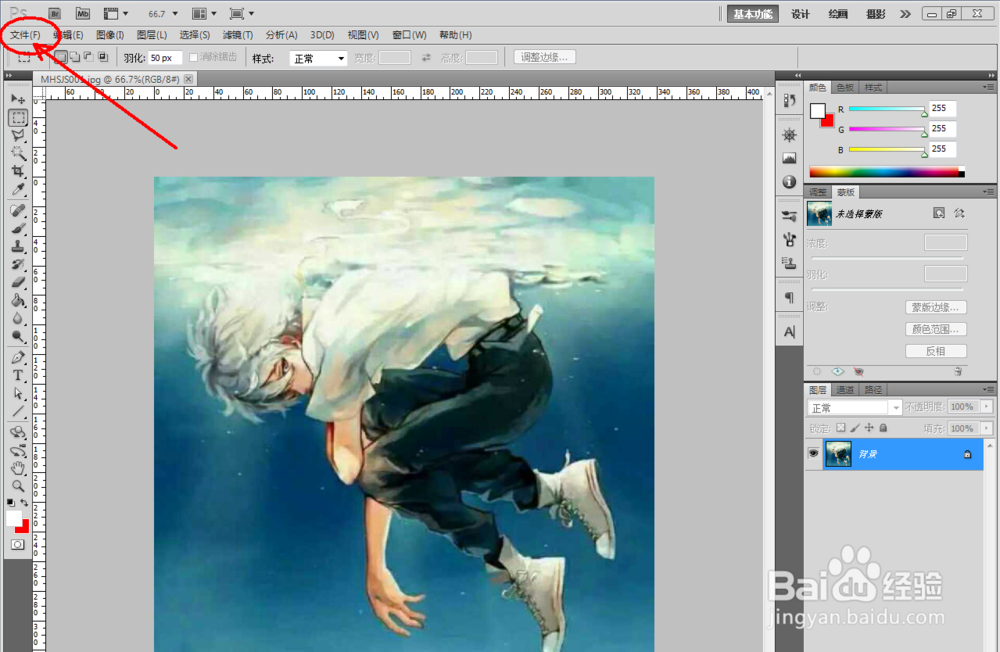Open the Info panel dock icon
This screenshot has width=1000, height=652.
[x=790, y=182]
